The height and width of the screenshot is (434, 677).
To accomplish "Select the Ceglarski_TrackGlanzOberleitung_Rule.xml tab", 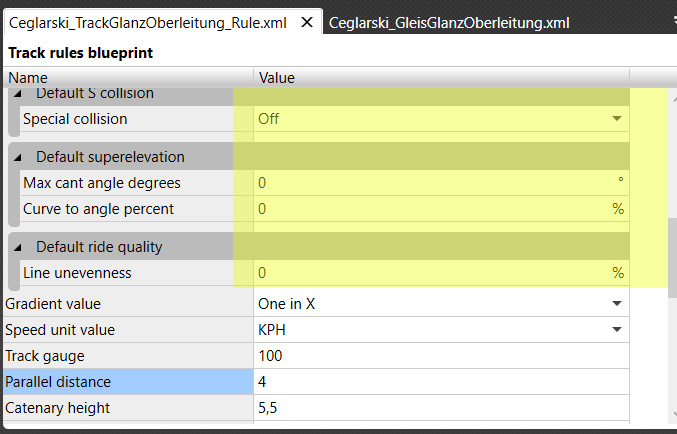I will (x=150, y=22).
